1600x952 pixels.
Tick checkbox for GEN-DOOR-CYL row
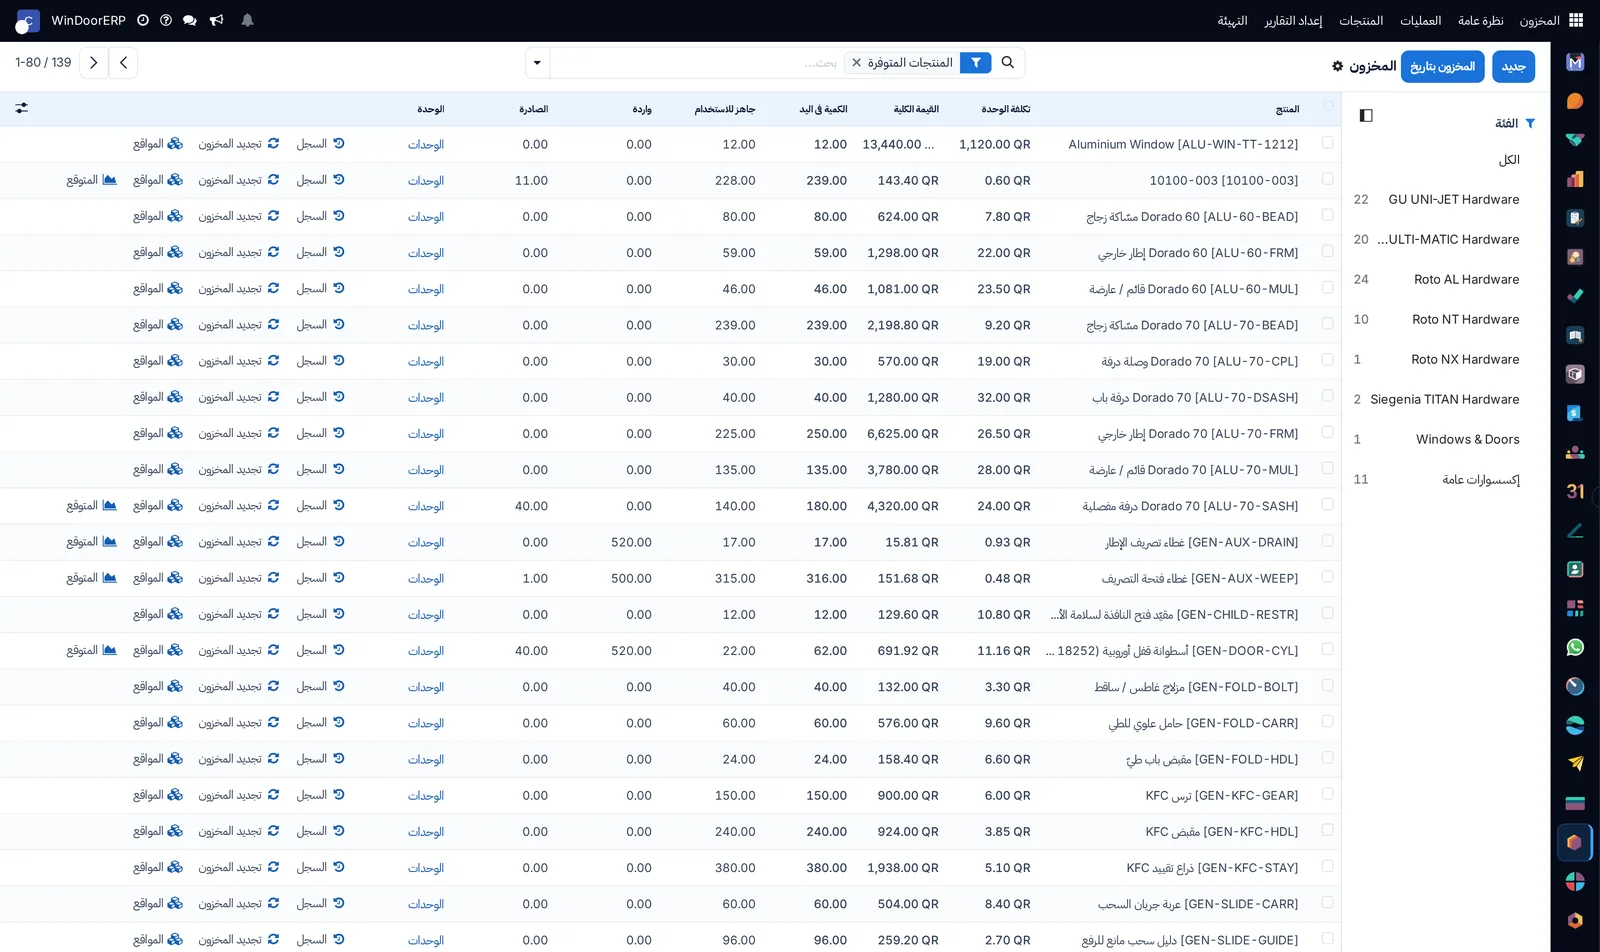tap(1327, 649)
